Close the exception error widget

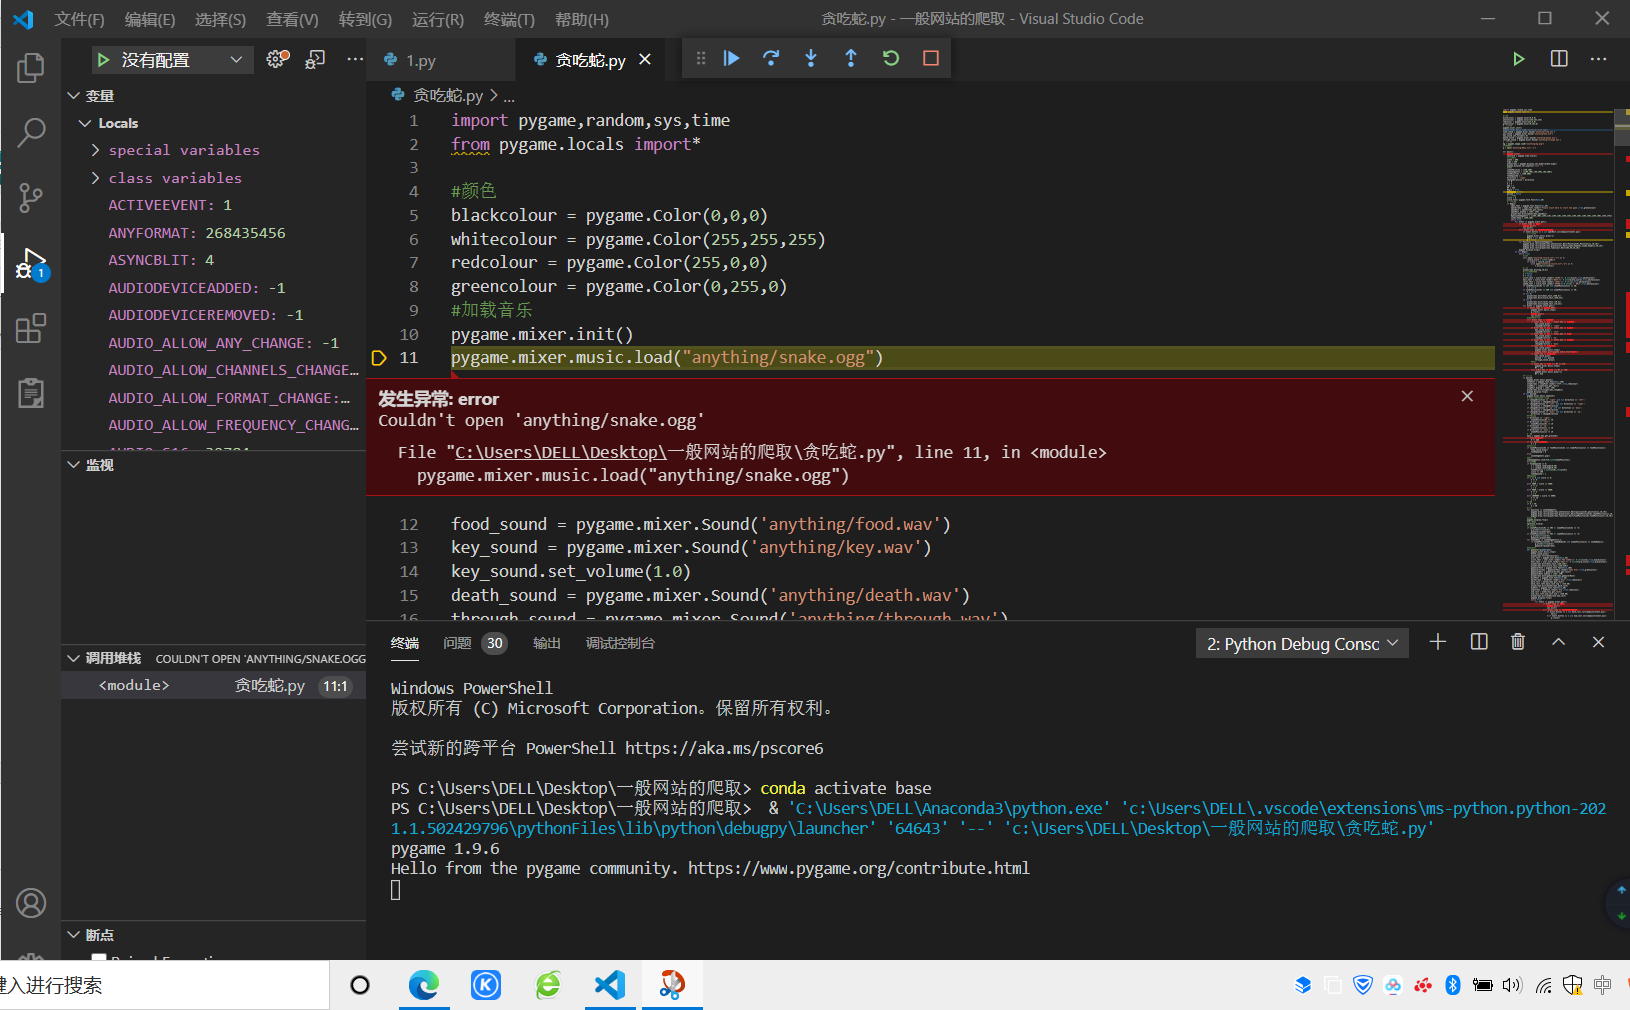tap(1467, 396)
